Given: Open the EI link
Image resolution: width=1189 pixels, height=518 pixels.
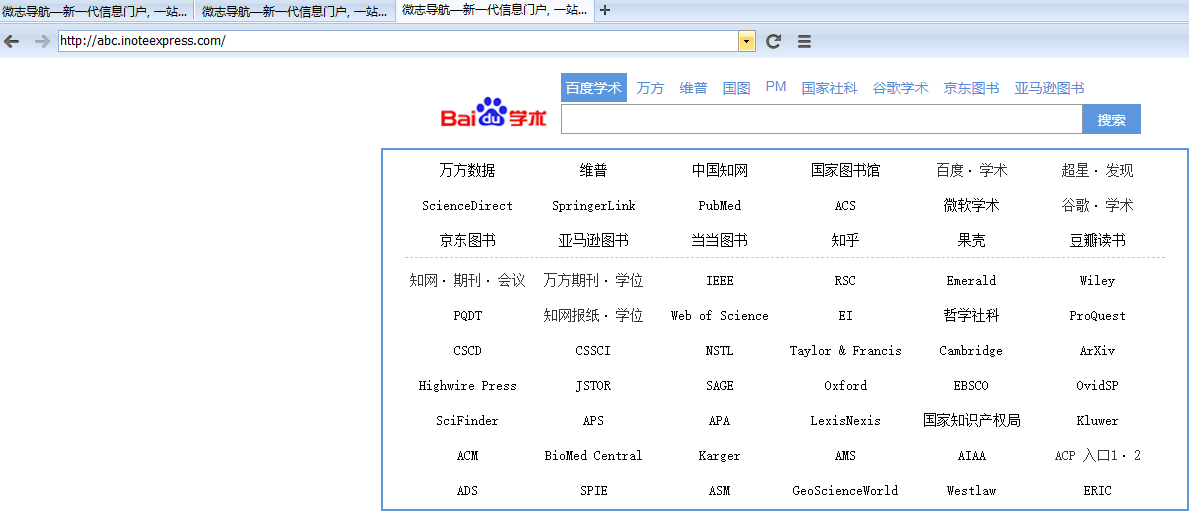Looking at the screenshot, I should click(x=845, y=316).
